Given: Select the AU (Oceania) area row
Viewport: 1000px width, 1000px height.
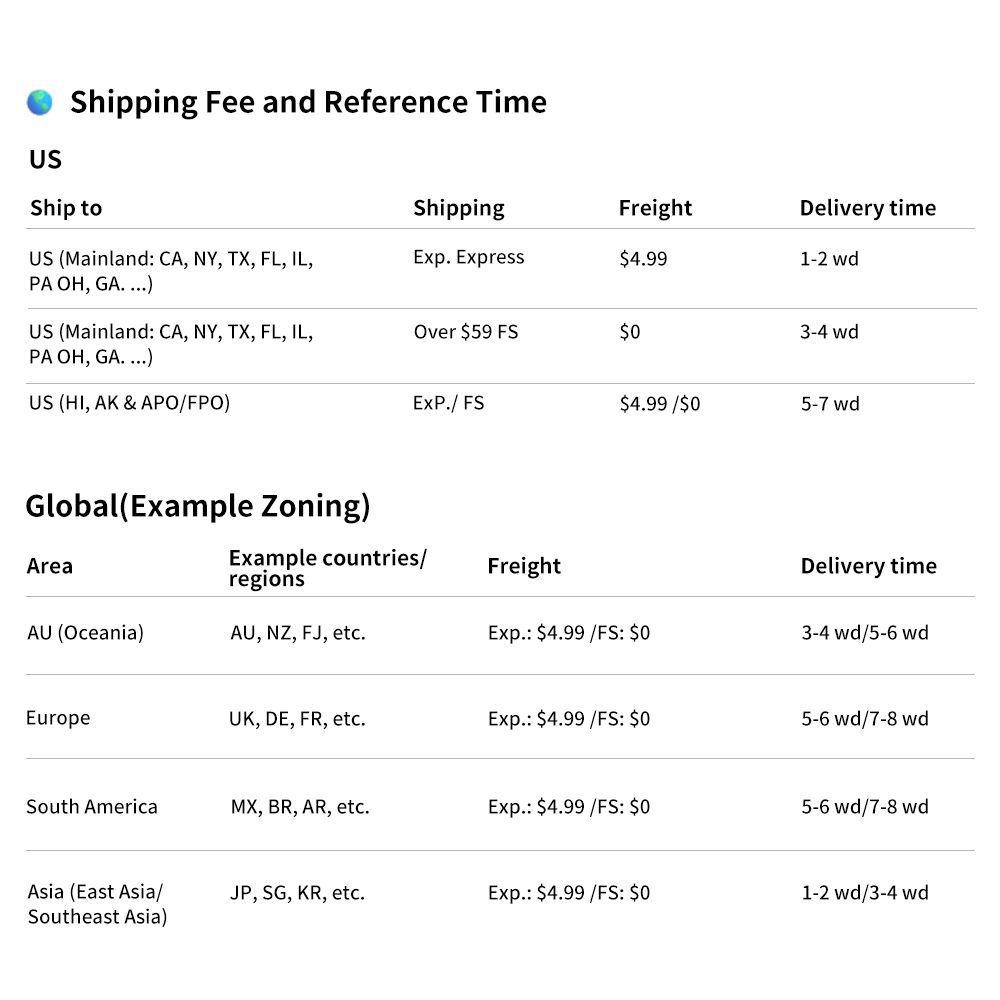Looking at the screenshot, I should click(85, 633).
